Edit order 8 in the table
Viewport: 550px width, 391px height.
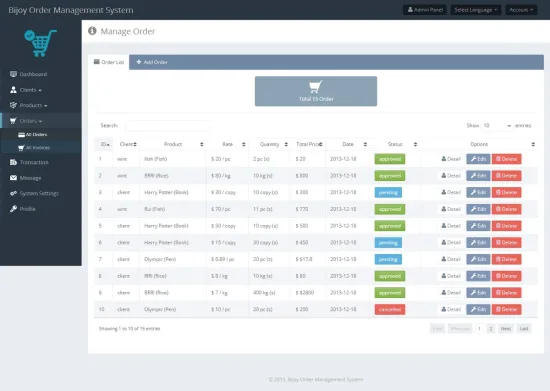point(478,276)
